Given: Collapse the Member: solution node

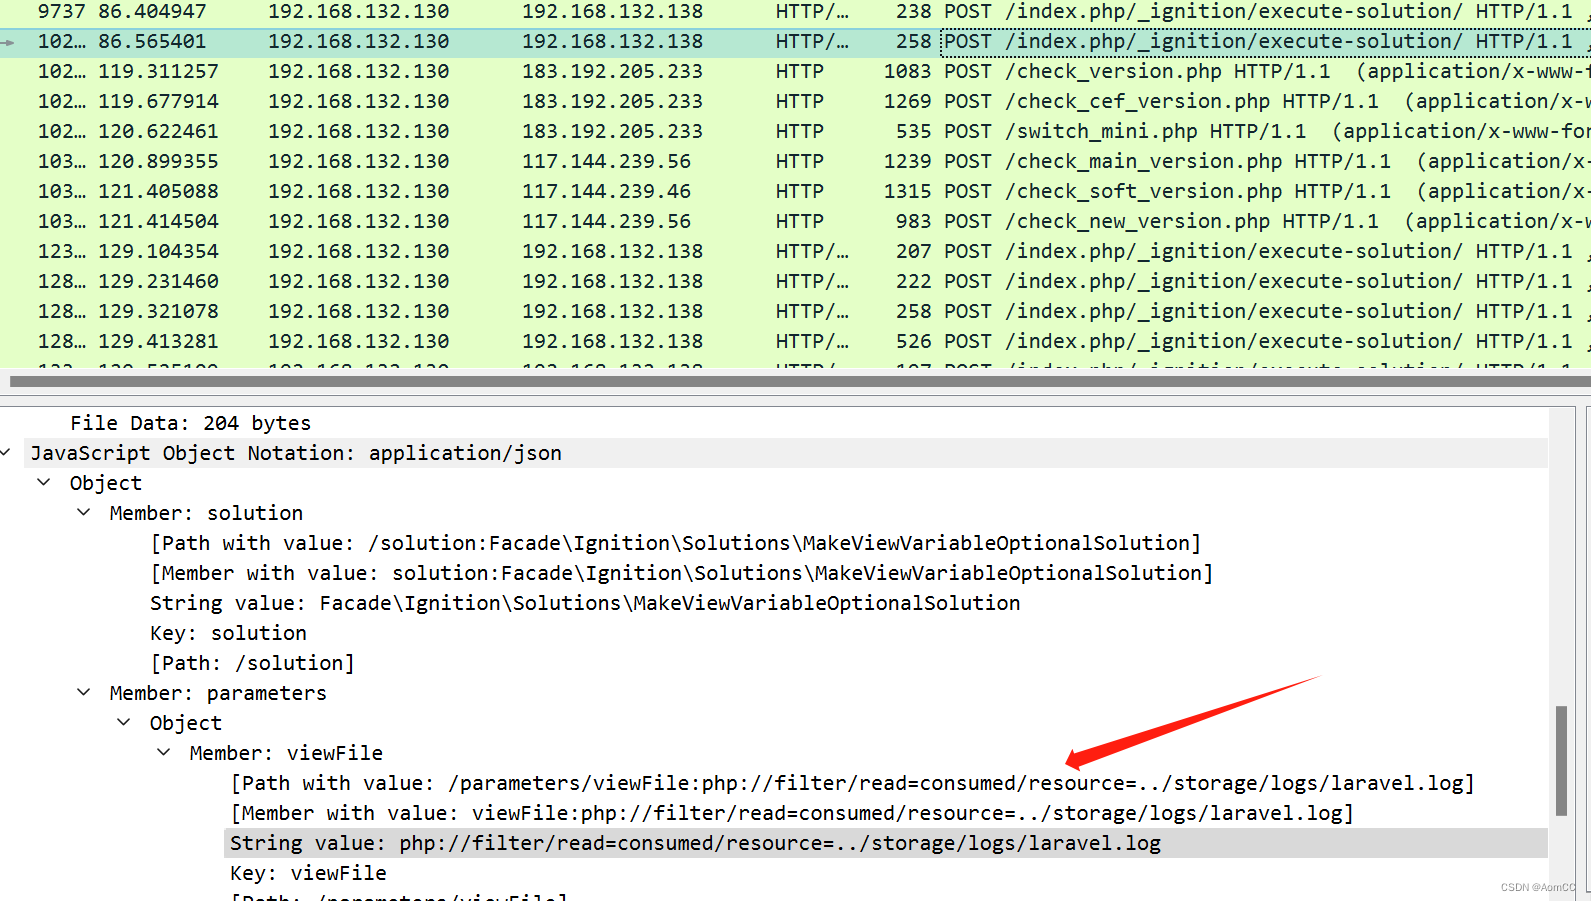Looking at the screenshot, I should coord(84,513).
